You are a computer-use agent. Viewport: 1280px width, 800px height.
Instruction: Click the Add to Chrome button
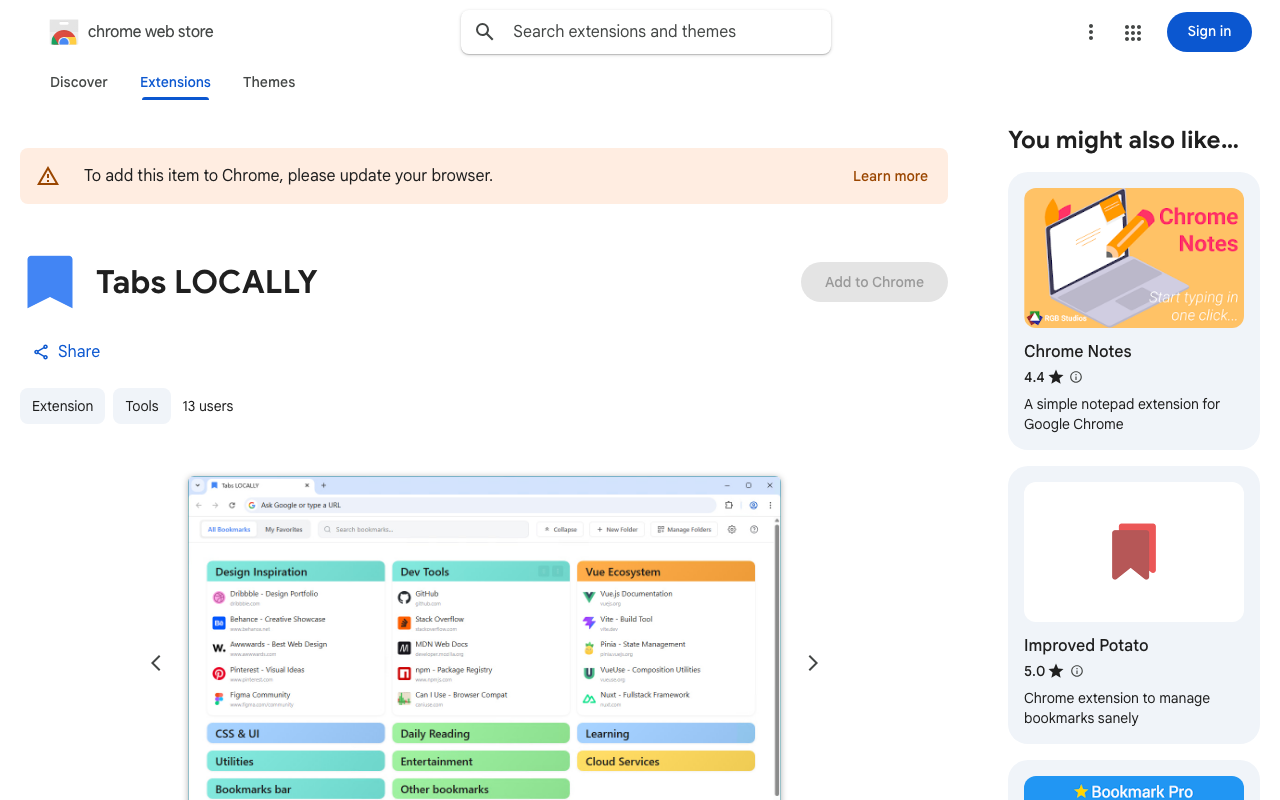(874, 282)
